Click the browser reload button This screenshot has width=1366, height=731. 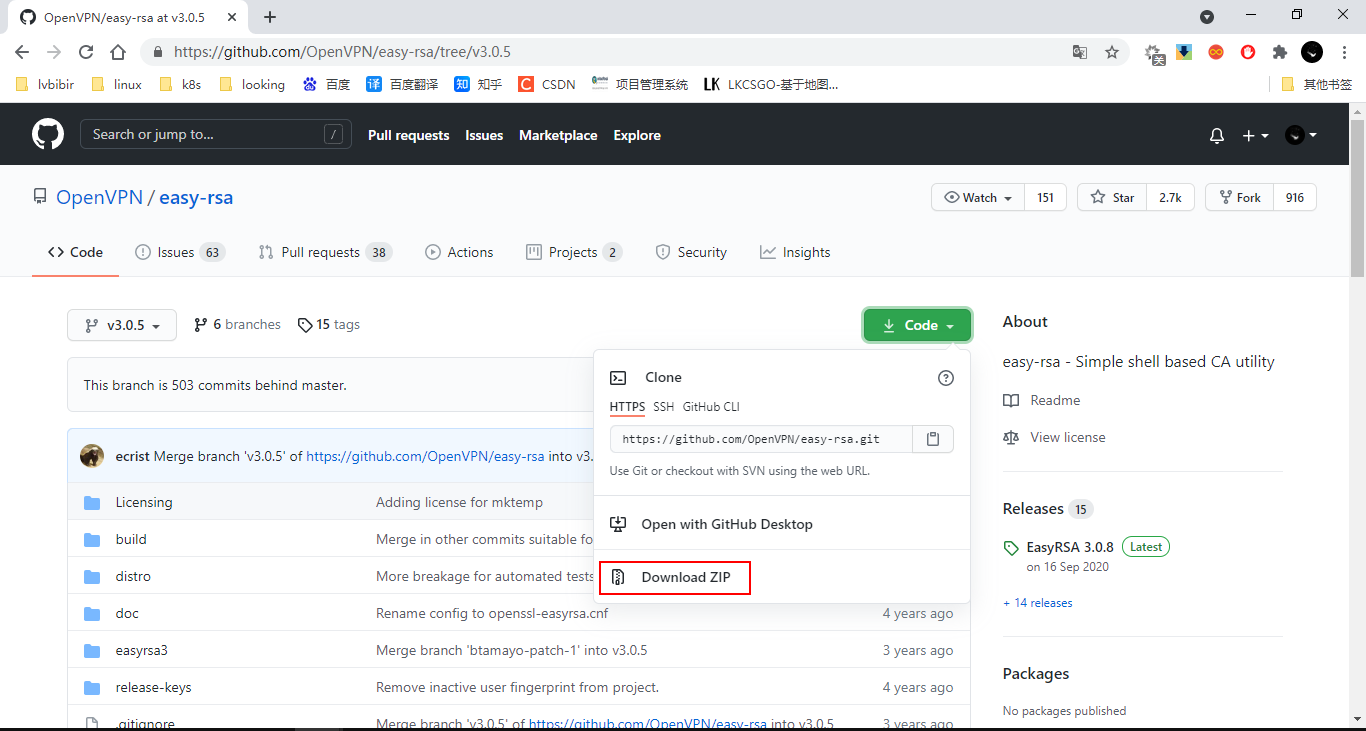[86, 52]
